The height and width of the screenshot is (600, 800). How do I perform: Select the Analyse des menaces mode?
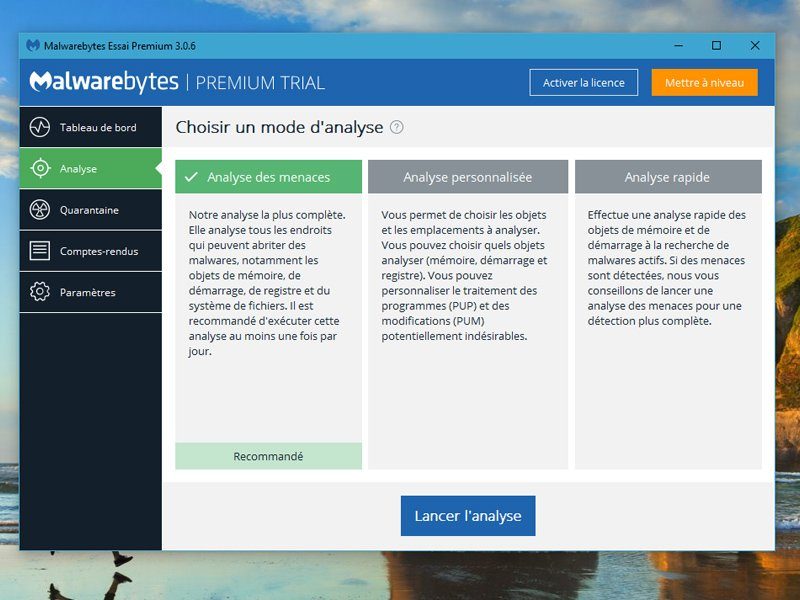coord(268,177)
